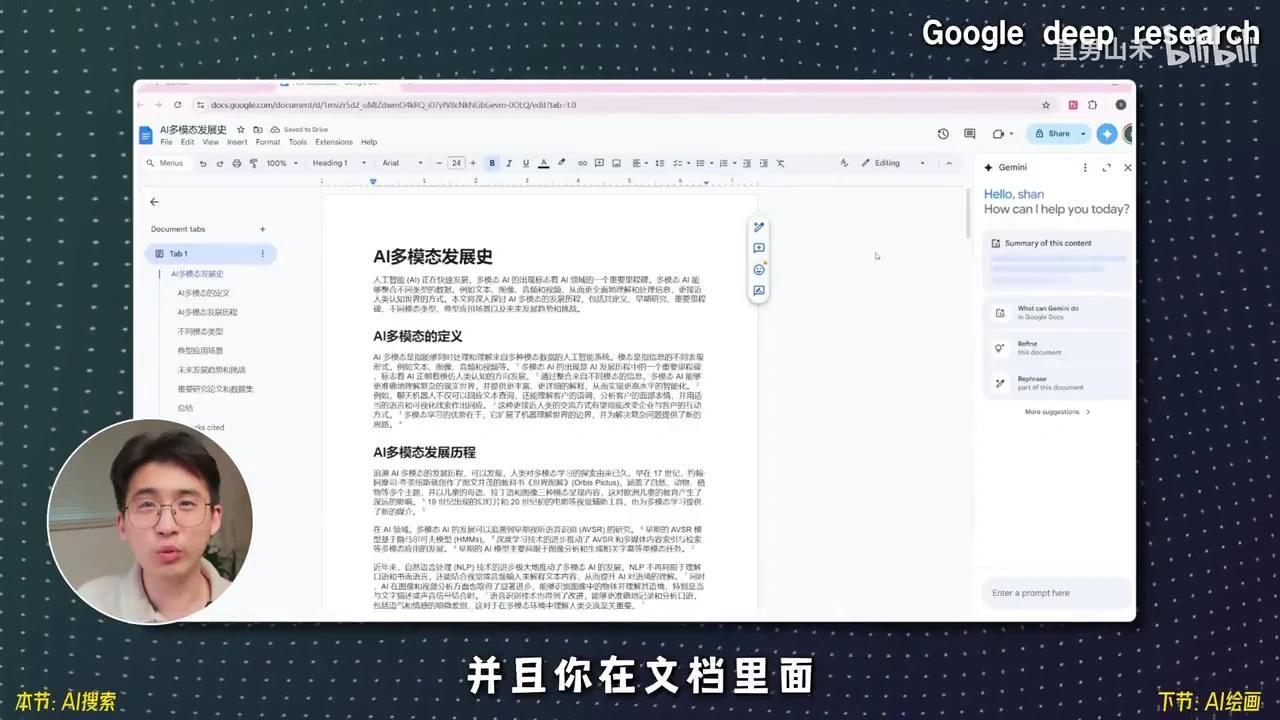Select the paint format tool
Image resolution: width=1280 pixels, height=720 pixels.
click(253, 163)
